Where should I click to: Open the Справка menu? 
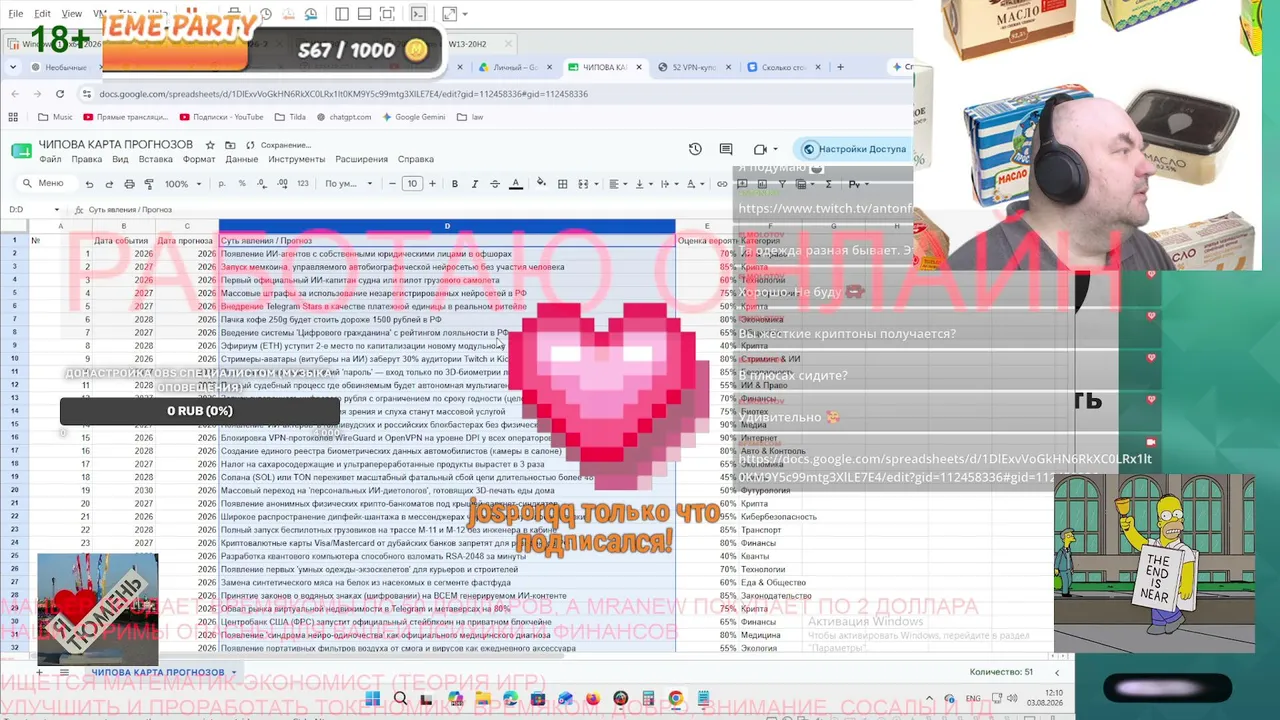tap(416, 159)
